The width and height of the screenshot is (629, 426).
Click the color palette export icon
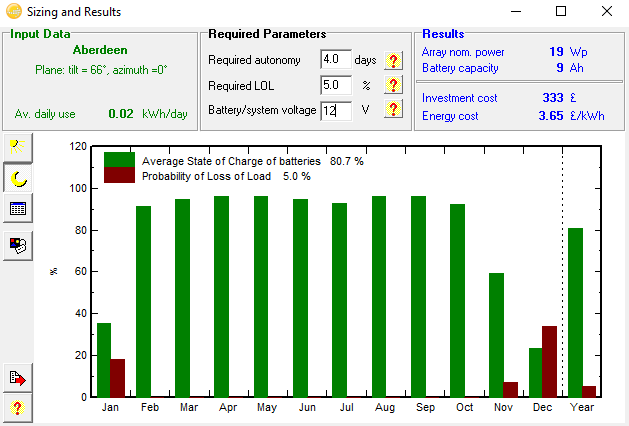(18, 243)
